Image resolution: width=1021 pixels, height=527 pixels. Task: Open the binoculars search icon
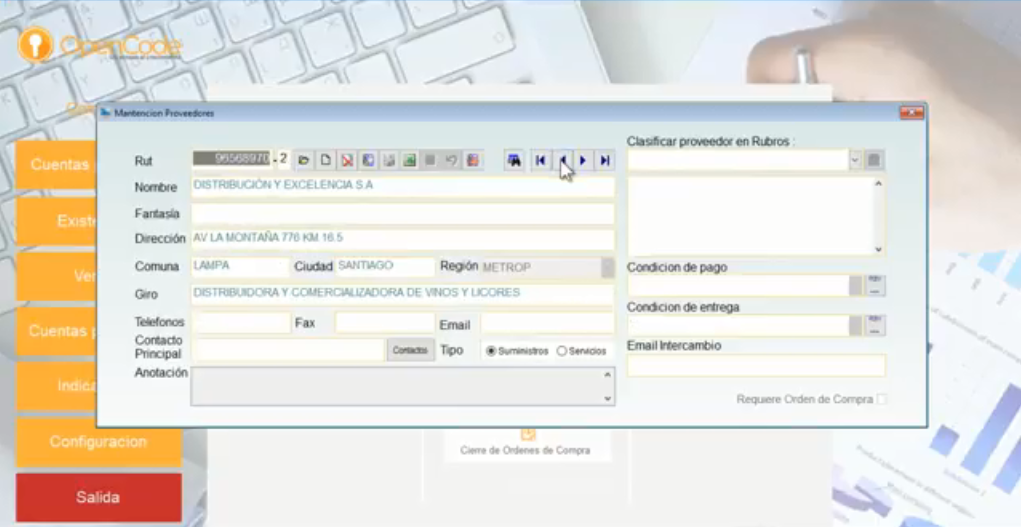point(514,160)
